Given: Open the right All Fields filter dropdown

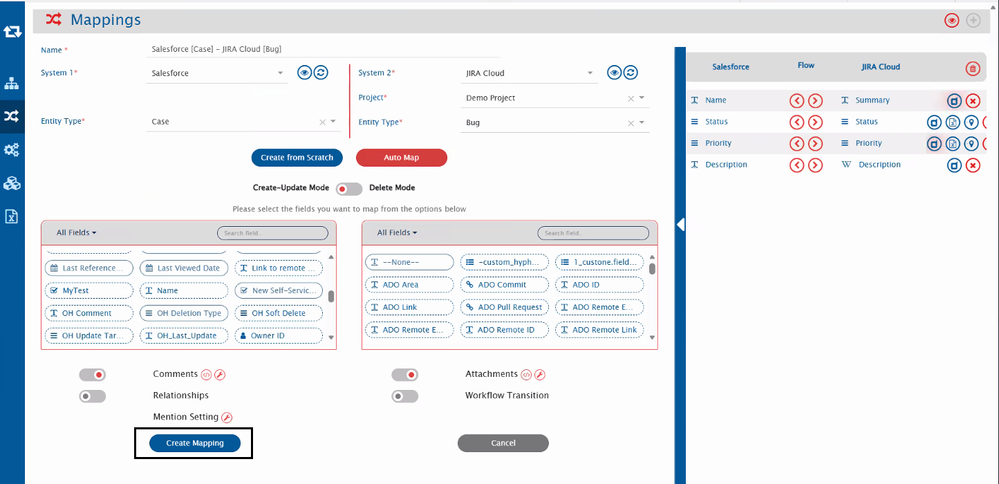Looking at the screenshot, I should tap(397, 233).
